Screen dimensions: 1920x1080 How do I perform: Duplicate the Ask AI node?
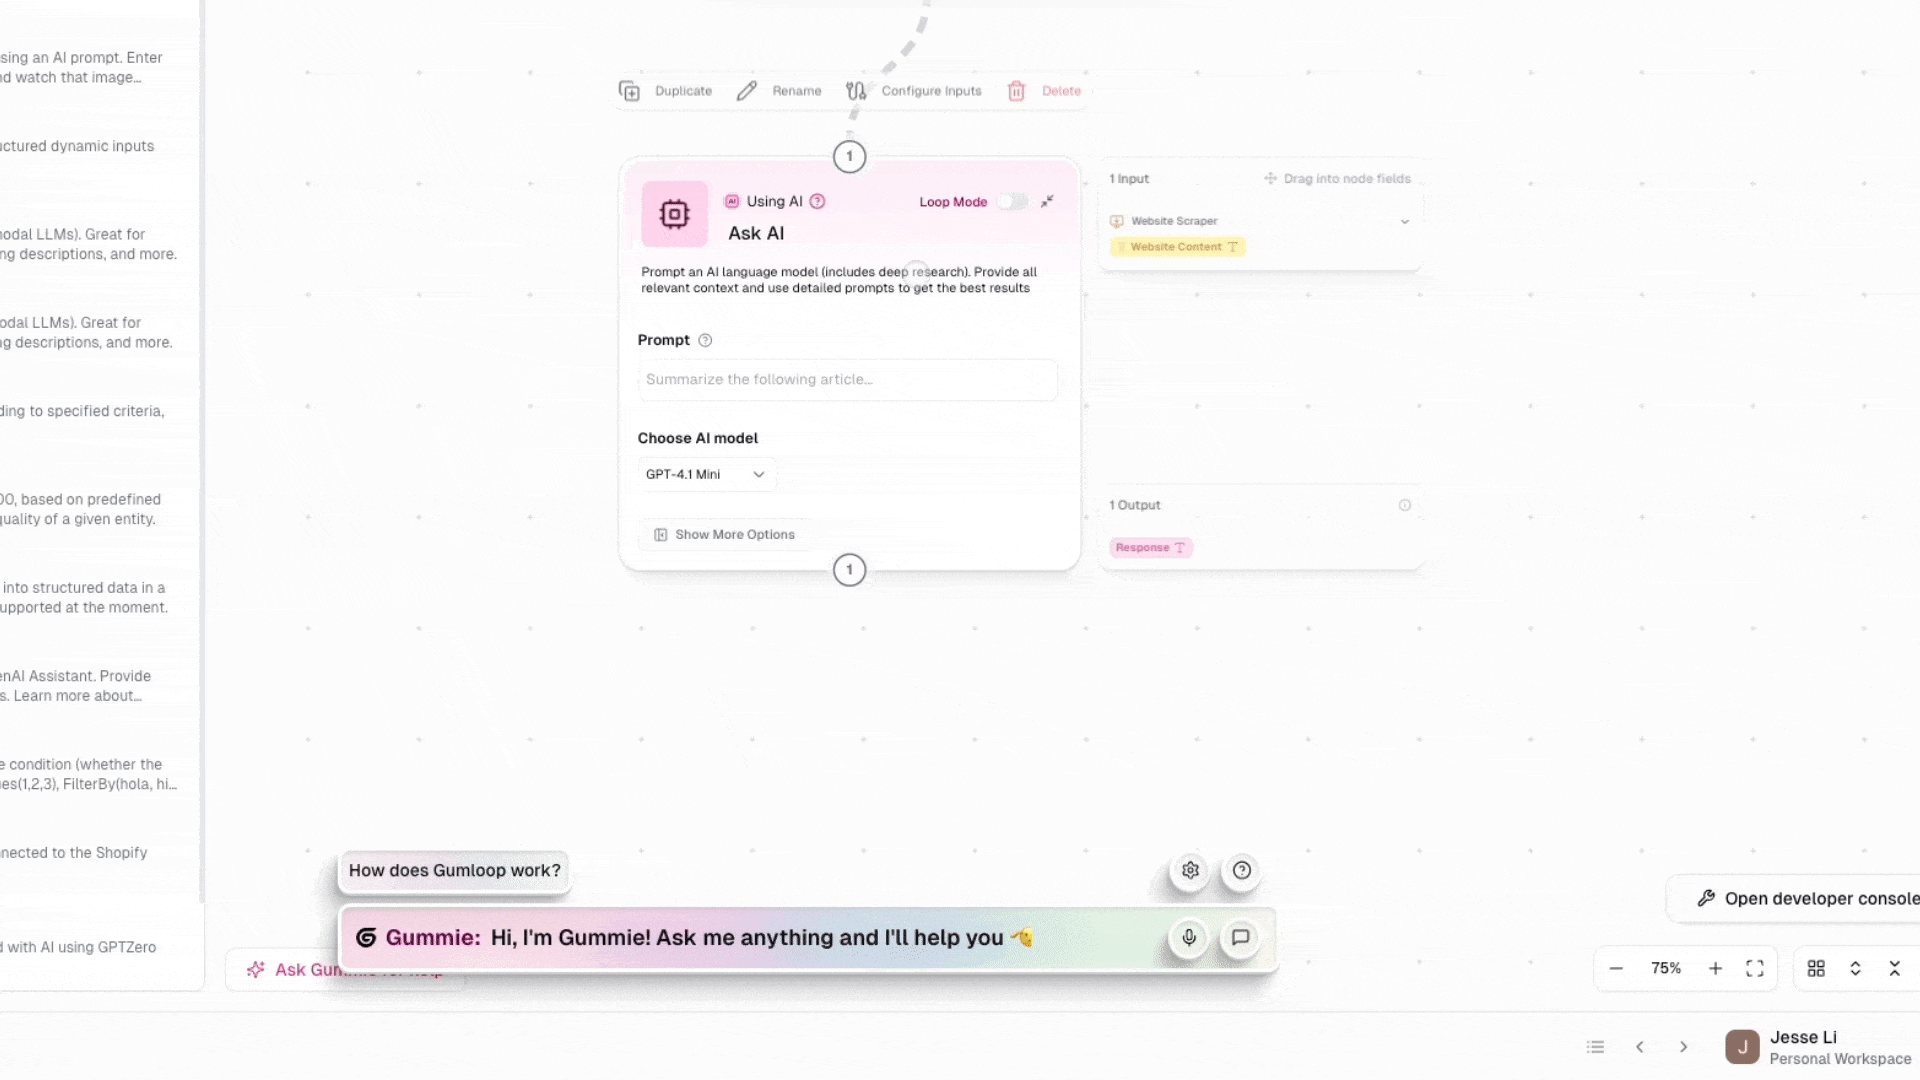tap(666, 91)
